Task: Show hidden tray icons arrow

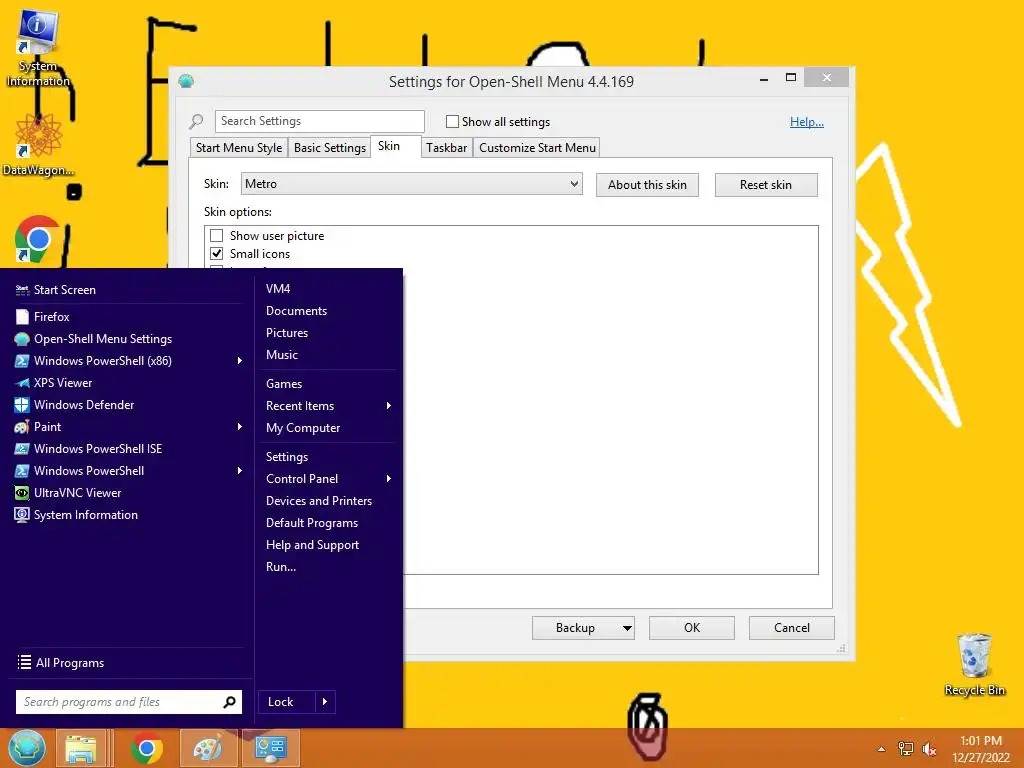Action: 881,749
